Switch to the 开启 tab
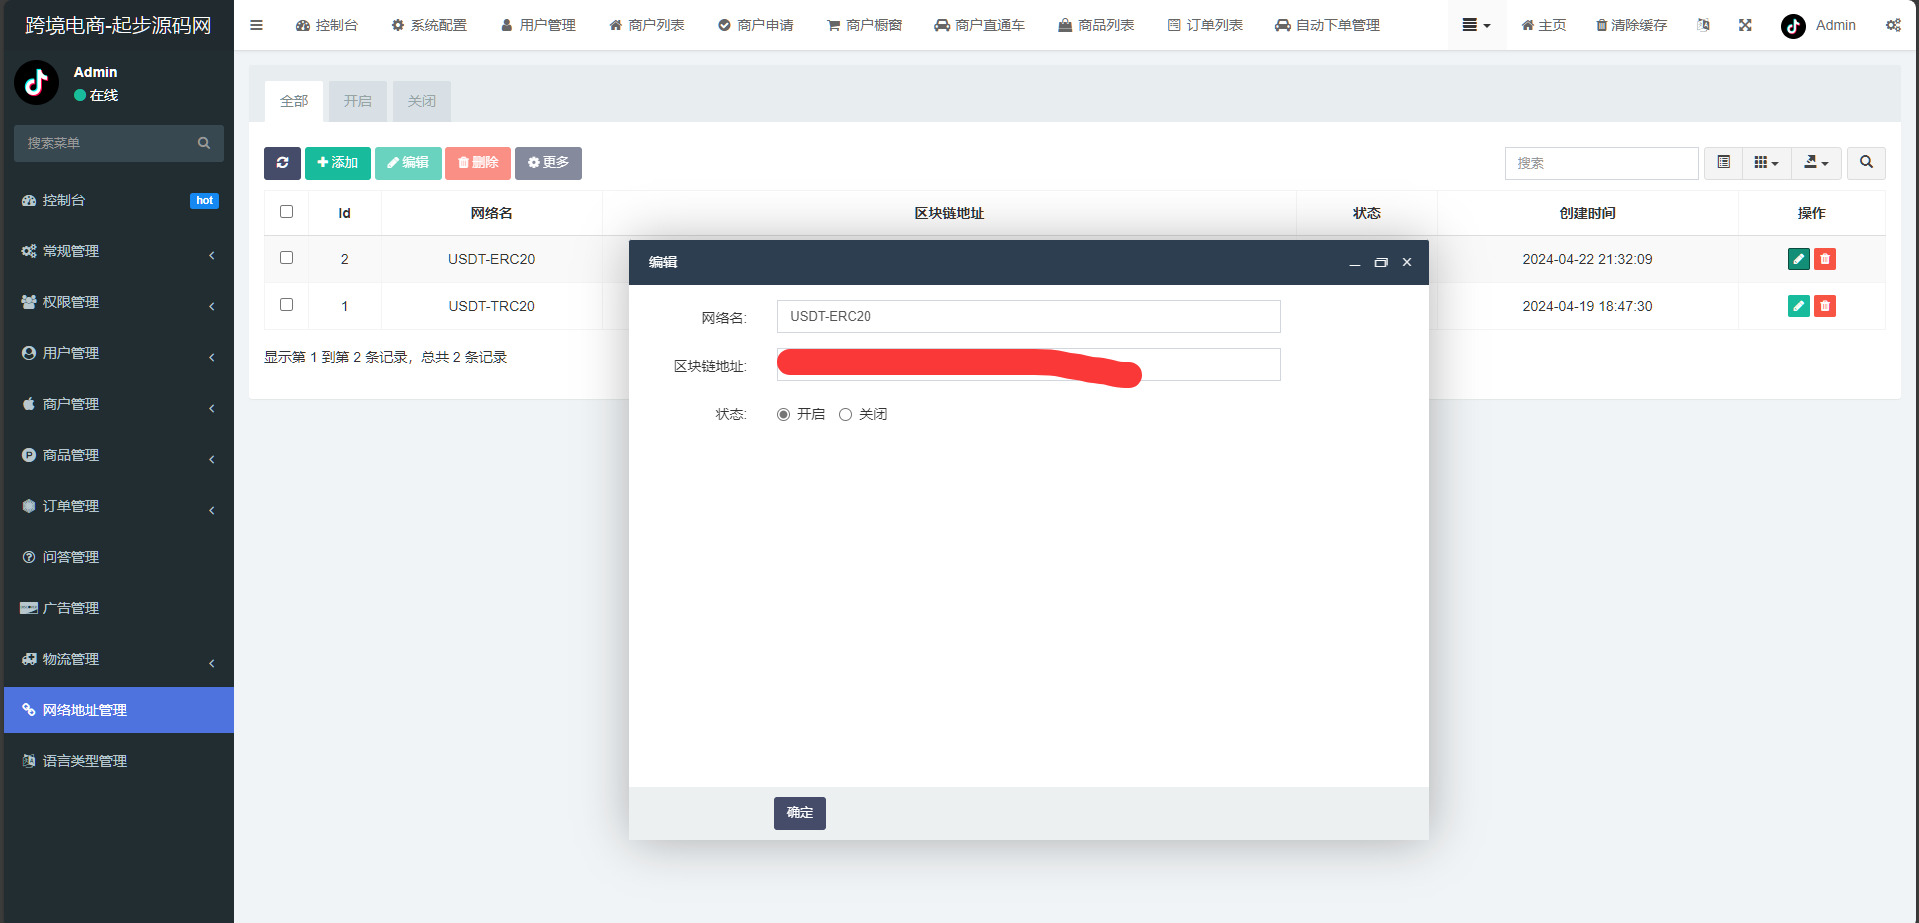 click(358, 101)
